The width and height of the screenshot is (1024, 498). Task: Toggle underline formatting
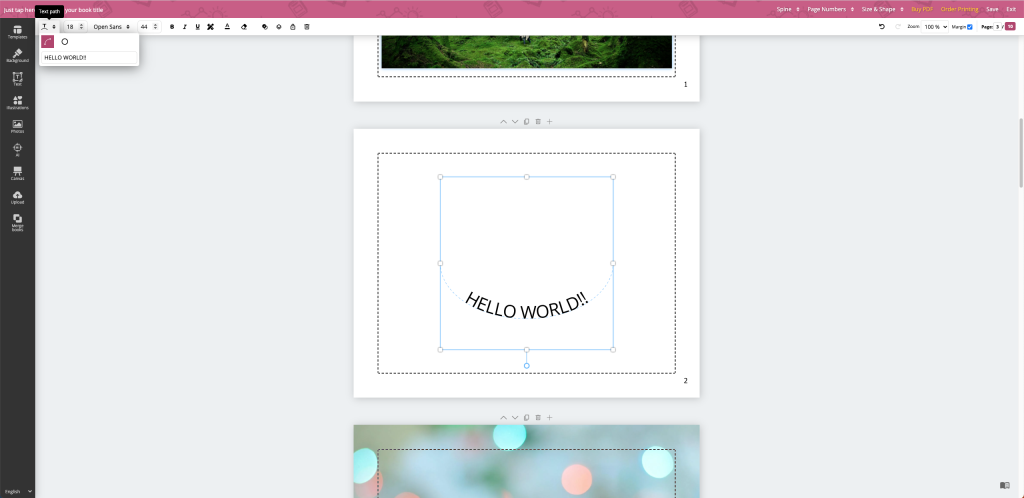(x=197, y=27)
